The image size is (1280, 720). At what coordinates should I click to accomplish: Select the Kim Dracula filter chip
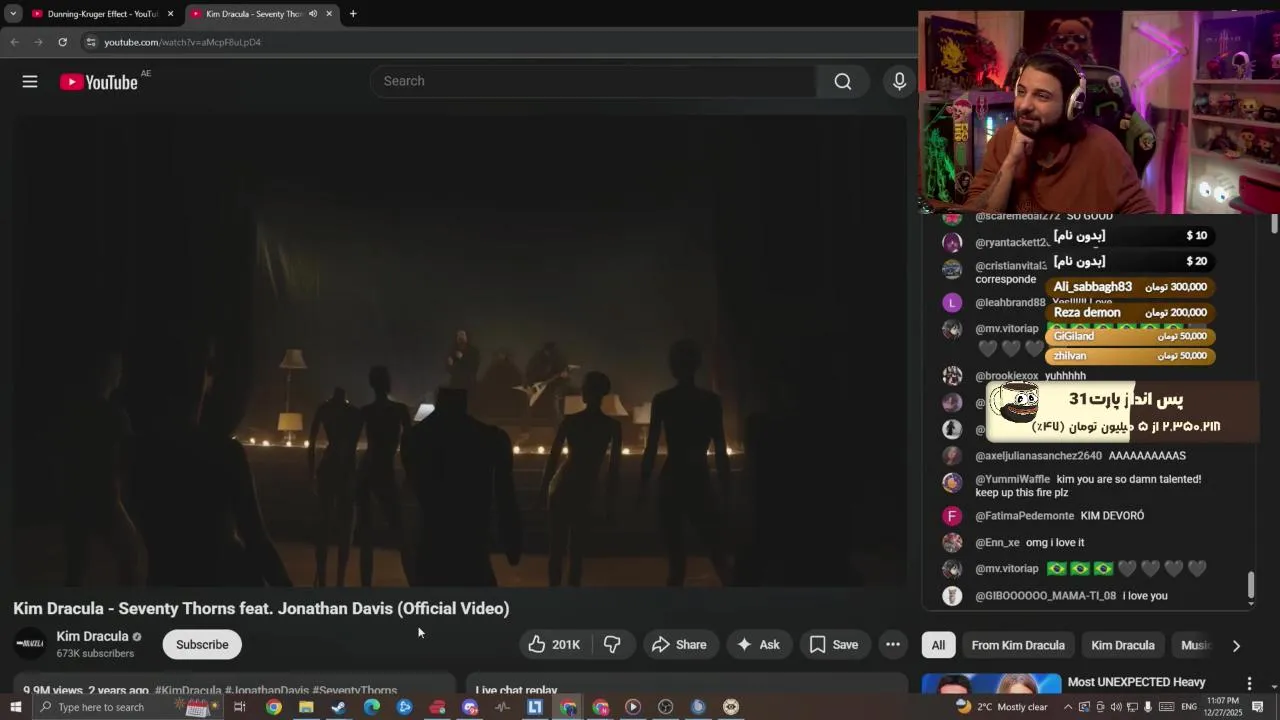[x=1123, y=645]
